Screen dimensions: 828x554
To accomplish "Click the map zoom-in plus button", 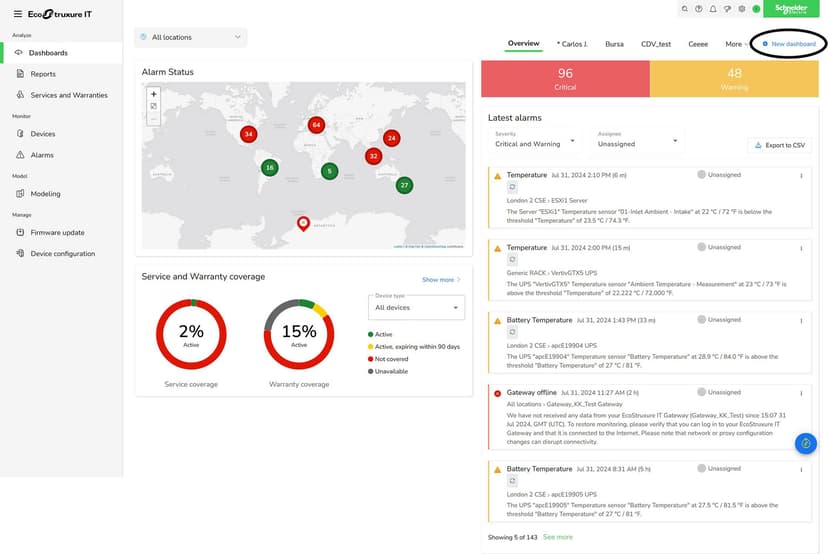I will click(154, 94).
